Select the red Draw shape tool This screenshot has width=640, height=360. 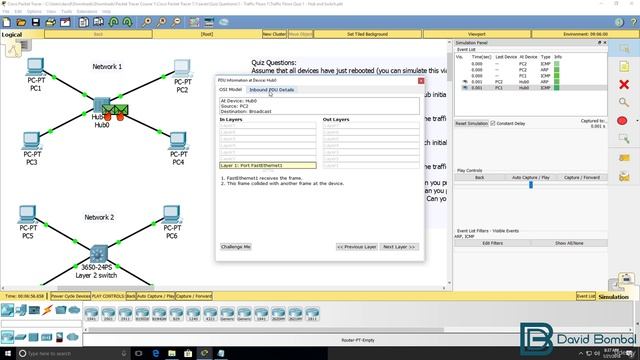[622, 121]
